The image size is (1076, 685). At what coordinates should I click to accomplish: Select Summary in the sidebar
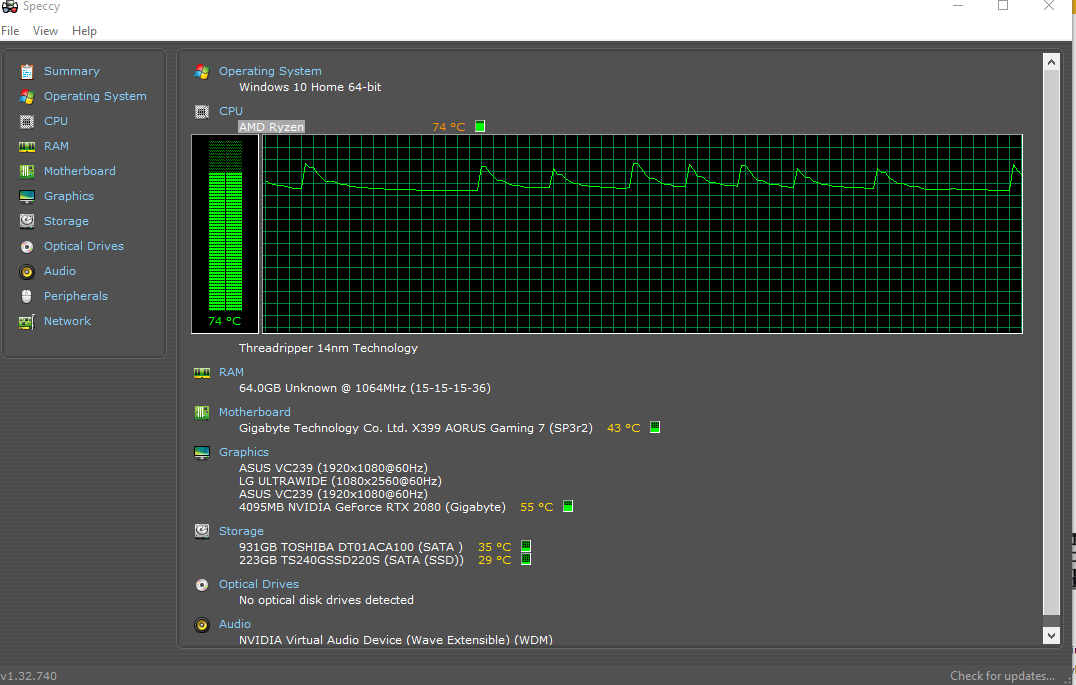pos(71,71)
